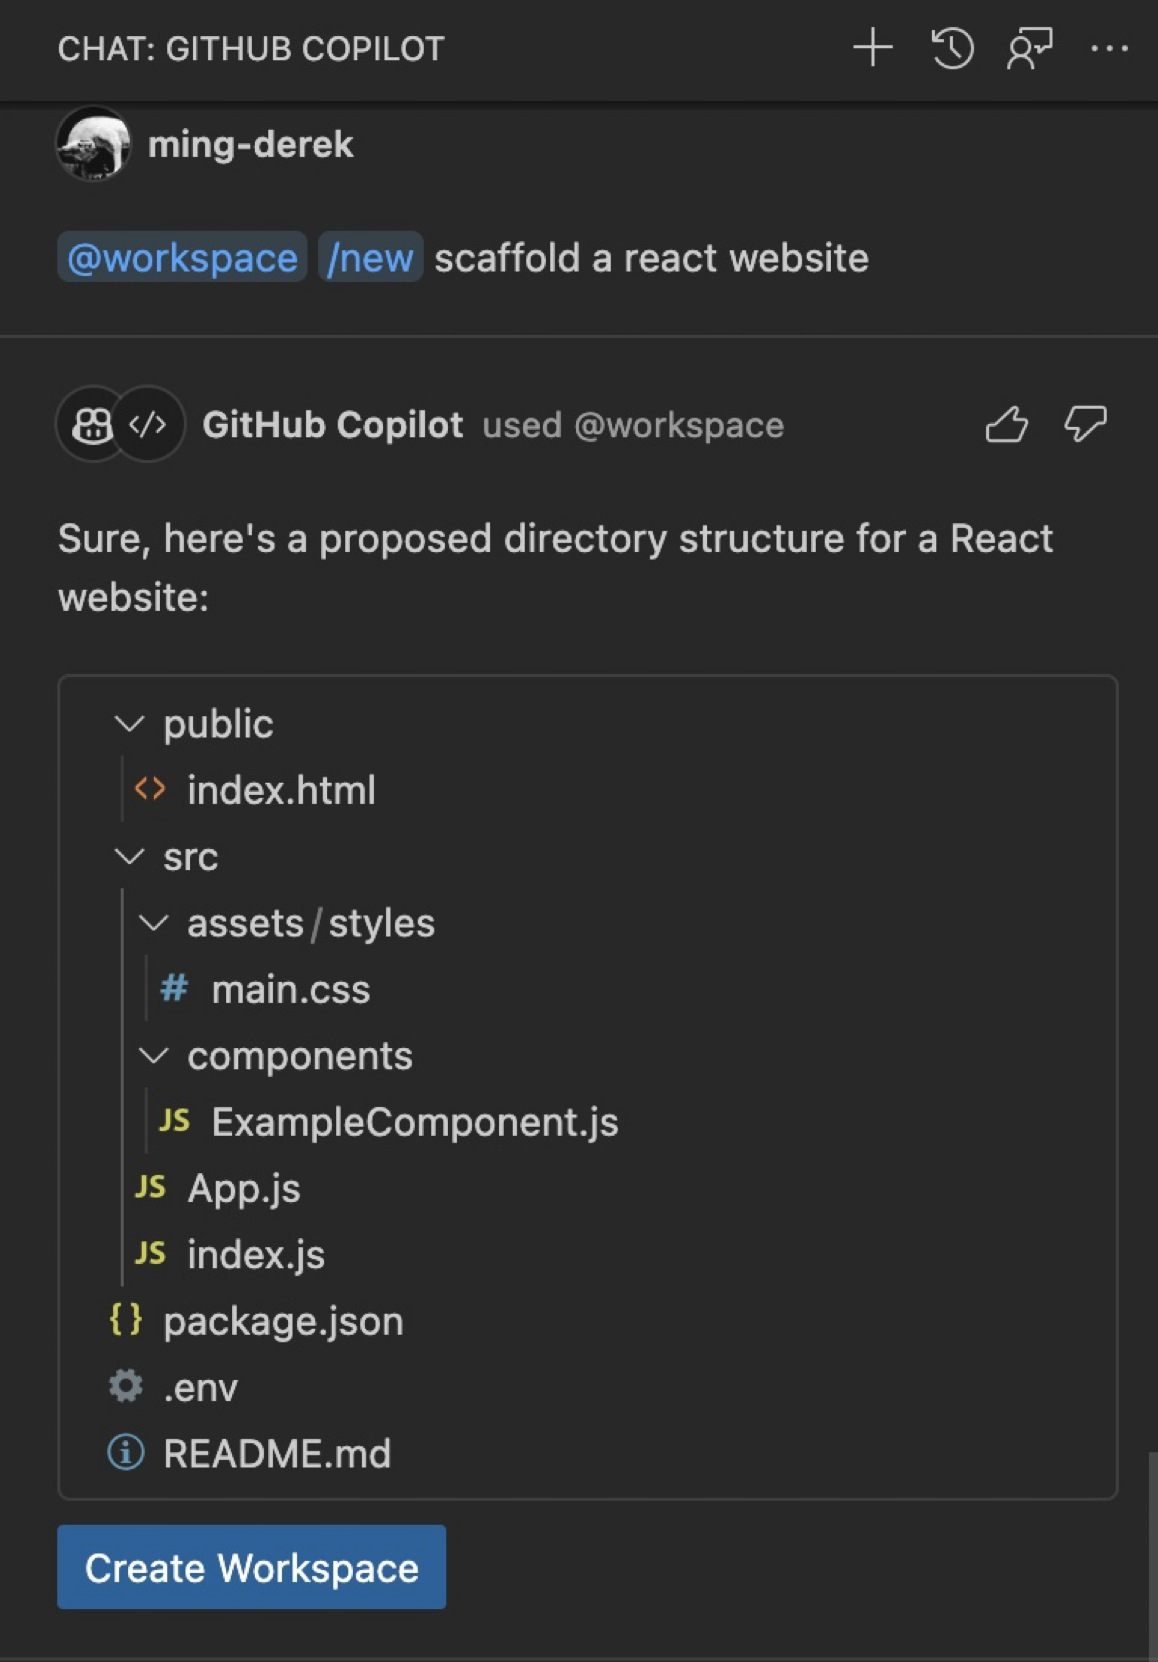Click the GitHub Copilot avatar icon
This screenshot has width=1158, height=1662.
pyautogui.click(x=93, y=425)
